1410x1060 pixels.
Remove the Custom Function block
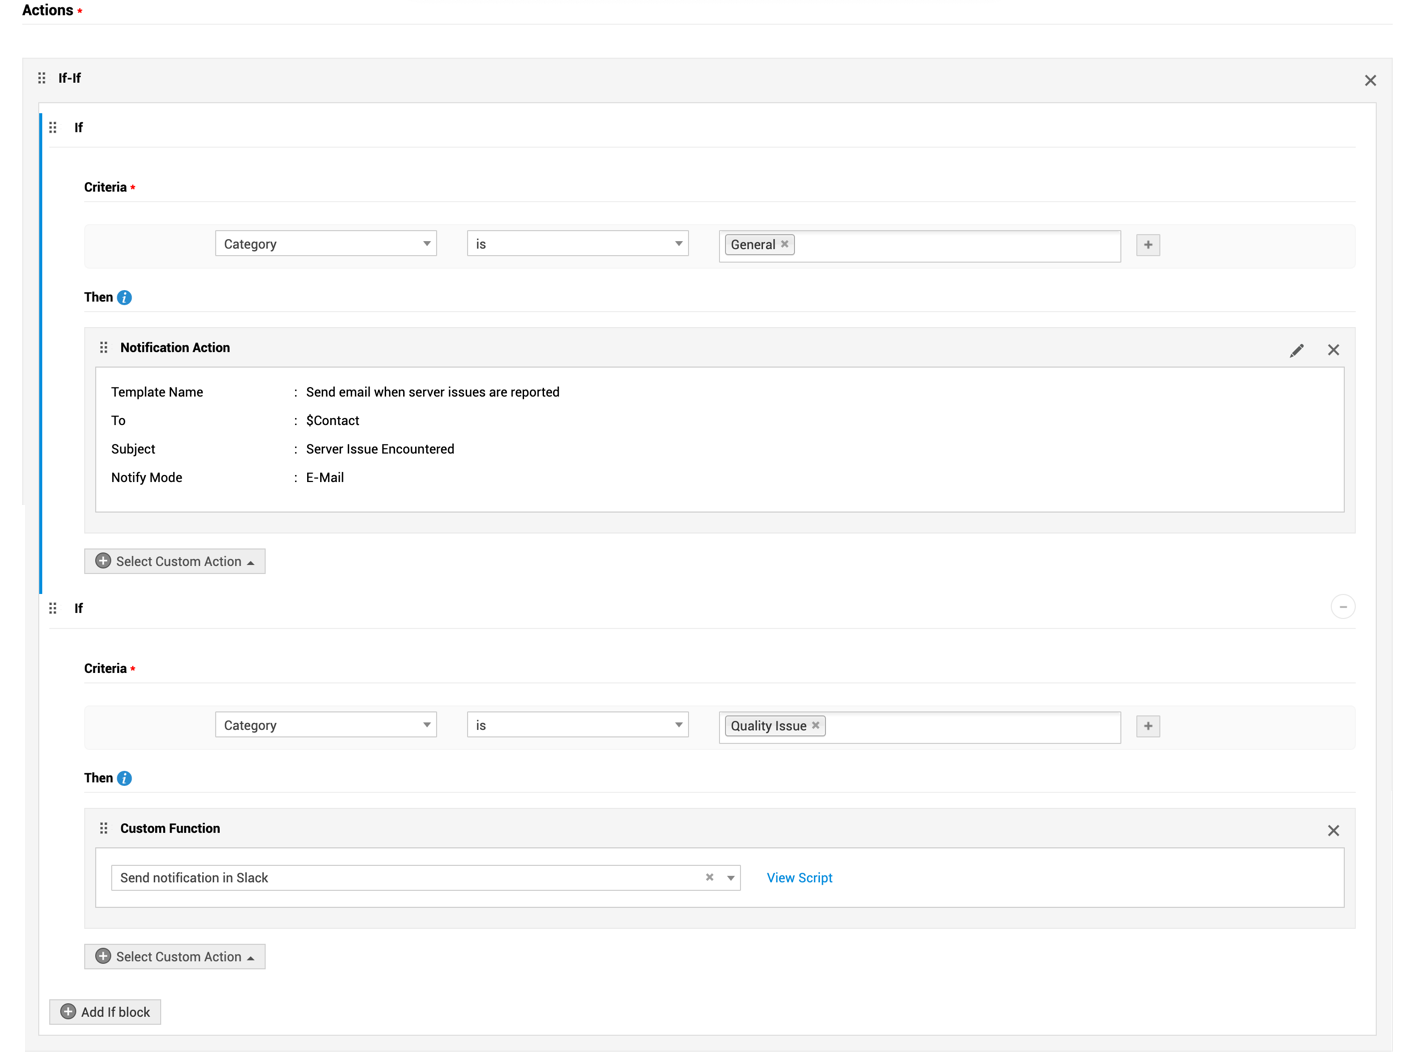click(1333, 831)
